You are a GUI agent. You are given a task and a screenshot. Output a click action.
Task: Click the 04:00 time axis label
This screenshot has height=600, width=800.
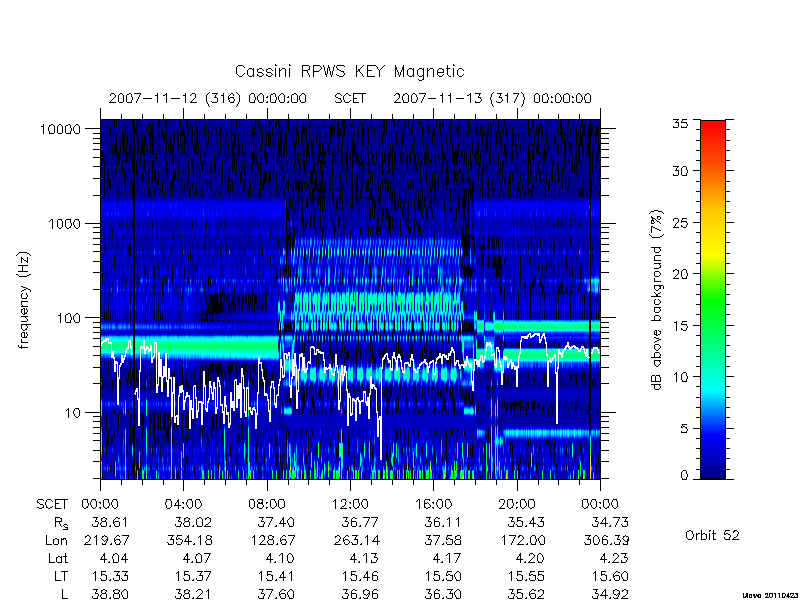[183, 505]
